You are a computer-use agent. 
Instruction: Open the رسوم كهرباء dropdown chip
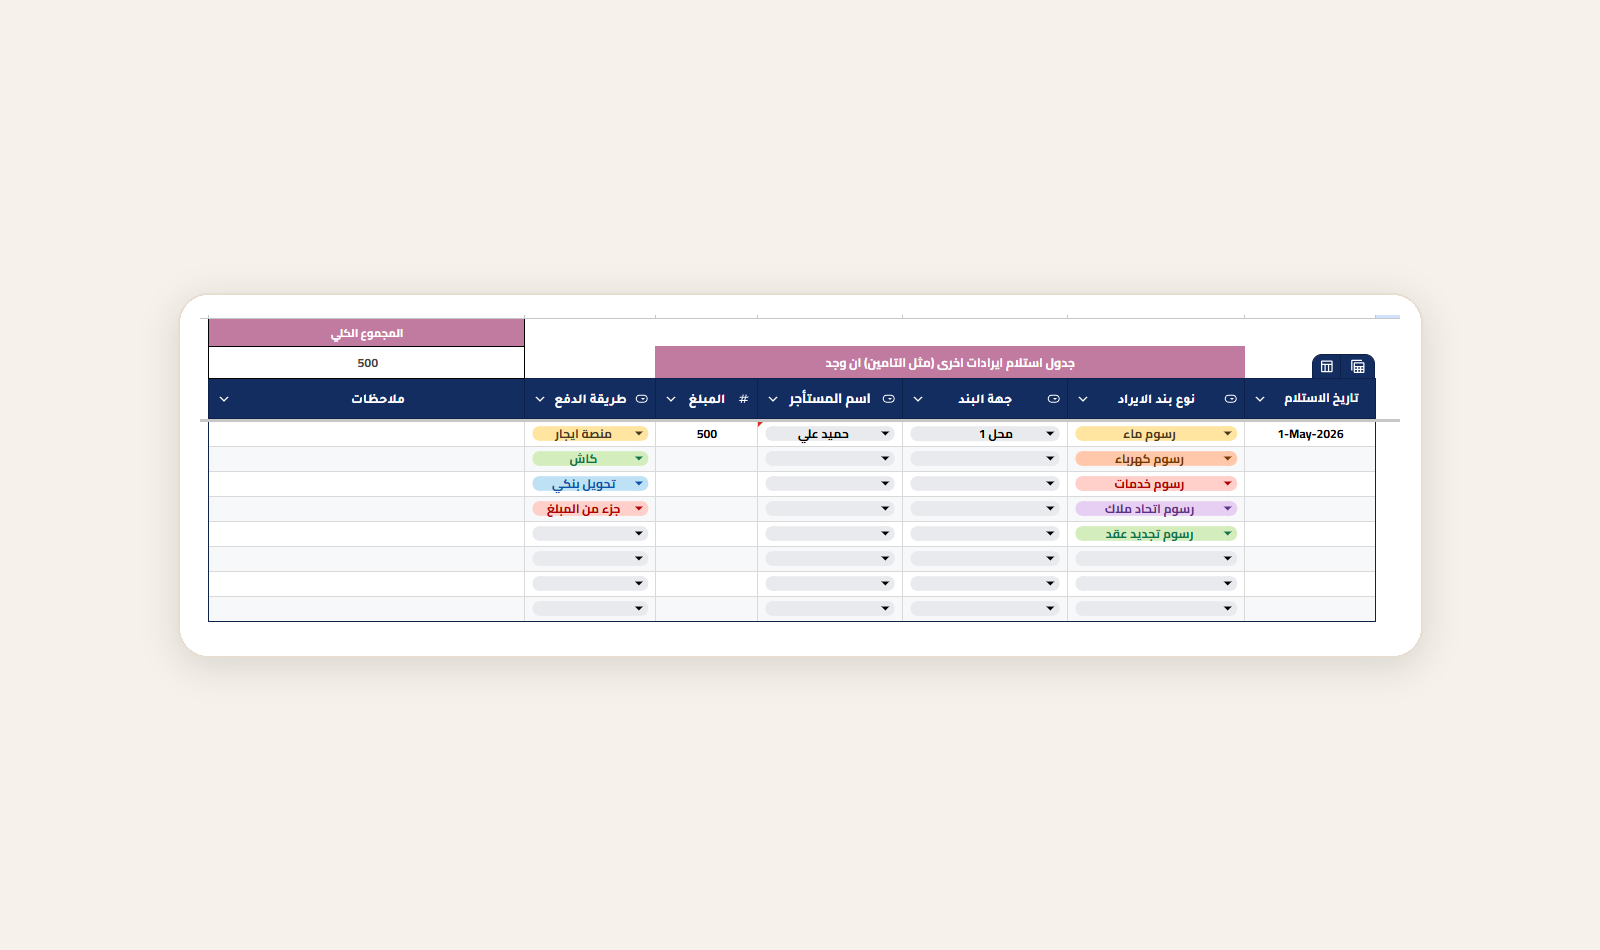[1156, 459]
